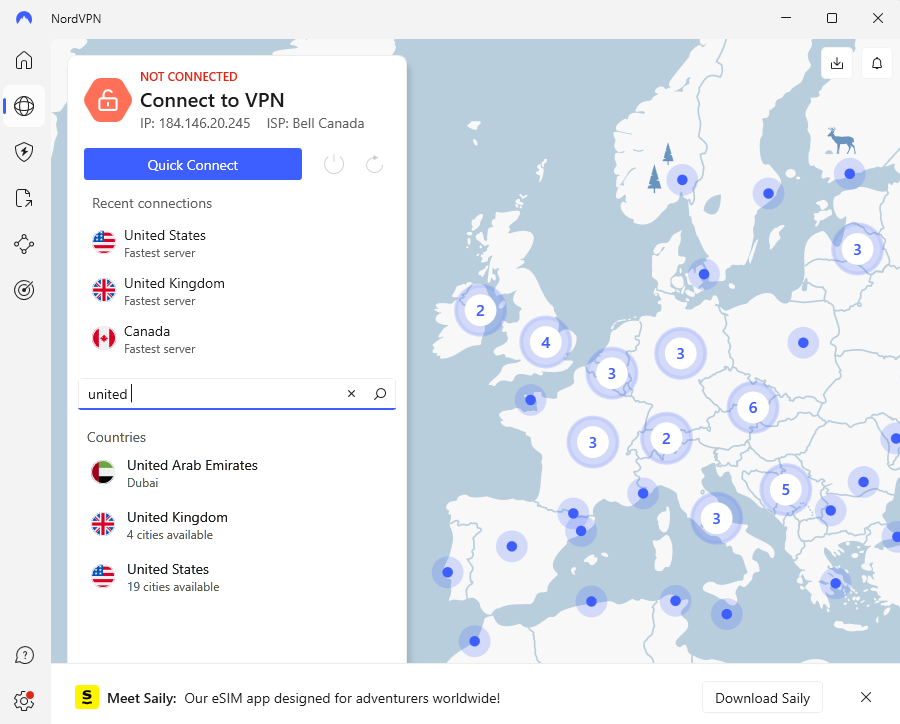Image resolution: width=900 pixels, height=724 pixels.
Task: Click the United Kingdom flag in recent connections
Action: point(104,291)
